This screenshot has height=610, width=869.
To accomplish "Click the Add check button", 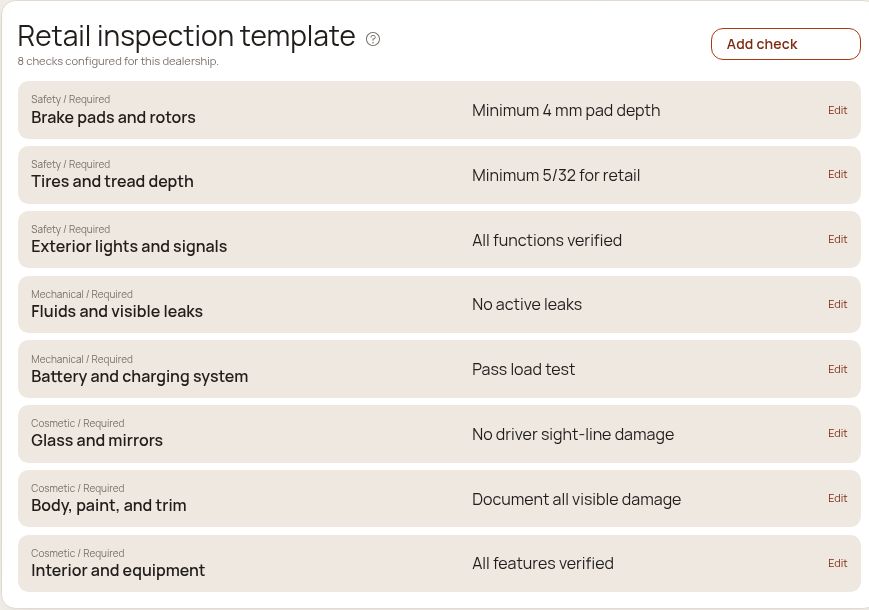I will [785, 44].
